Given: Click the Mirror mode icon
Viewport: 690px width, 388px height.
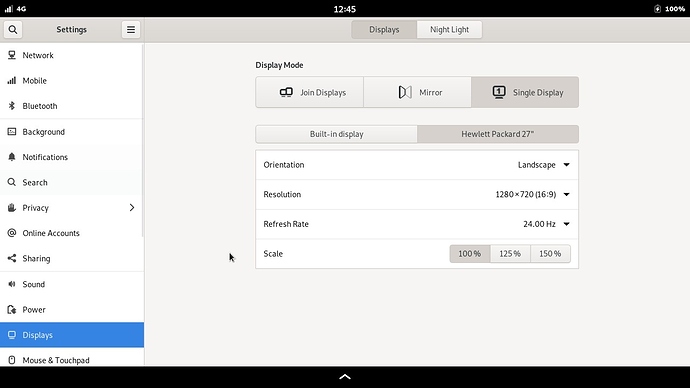Looking at the screenshot, I should 405,92.
